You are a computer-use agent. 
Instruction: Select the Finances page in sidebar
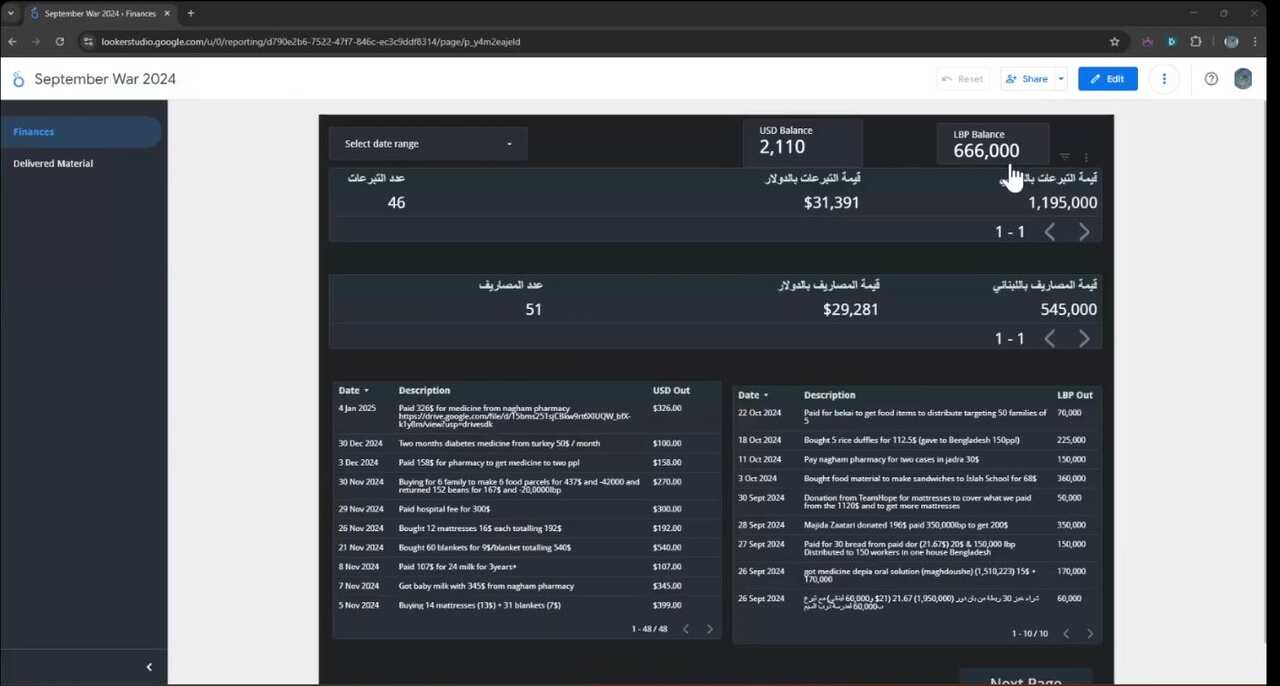tap(34, 132)
